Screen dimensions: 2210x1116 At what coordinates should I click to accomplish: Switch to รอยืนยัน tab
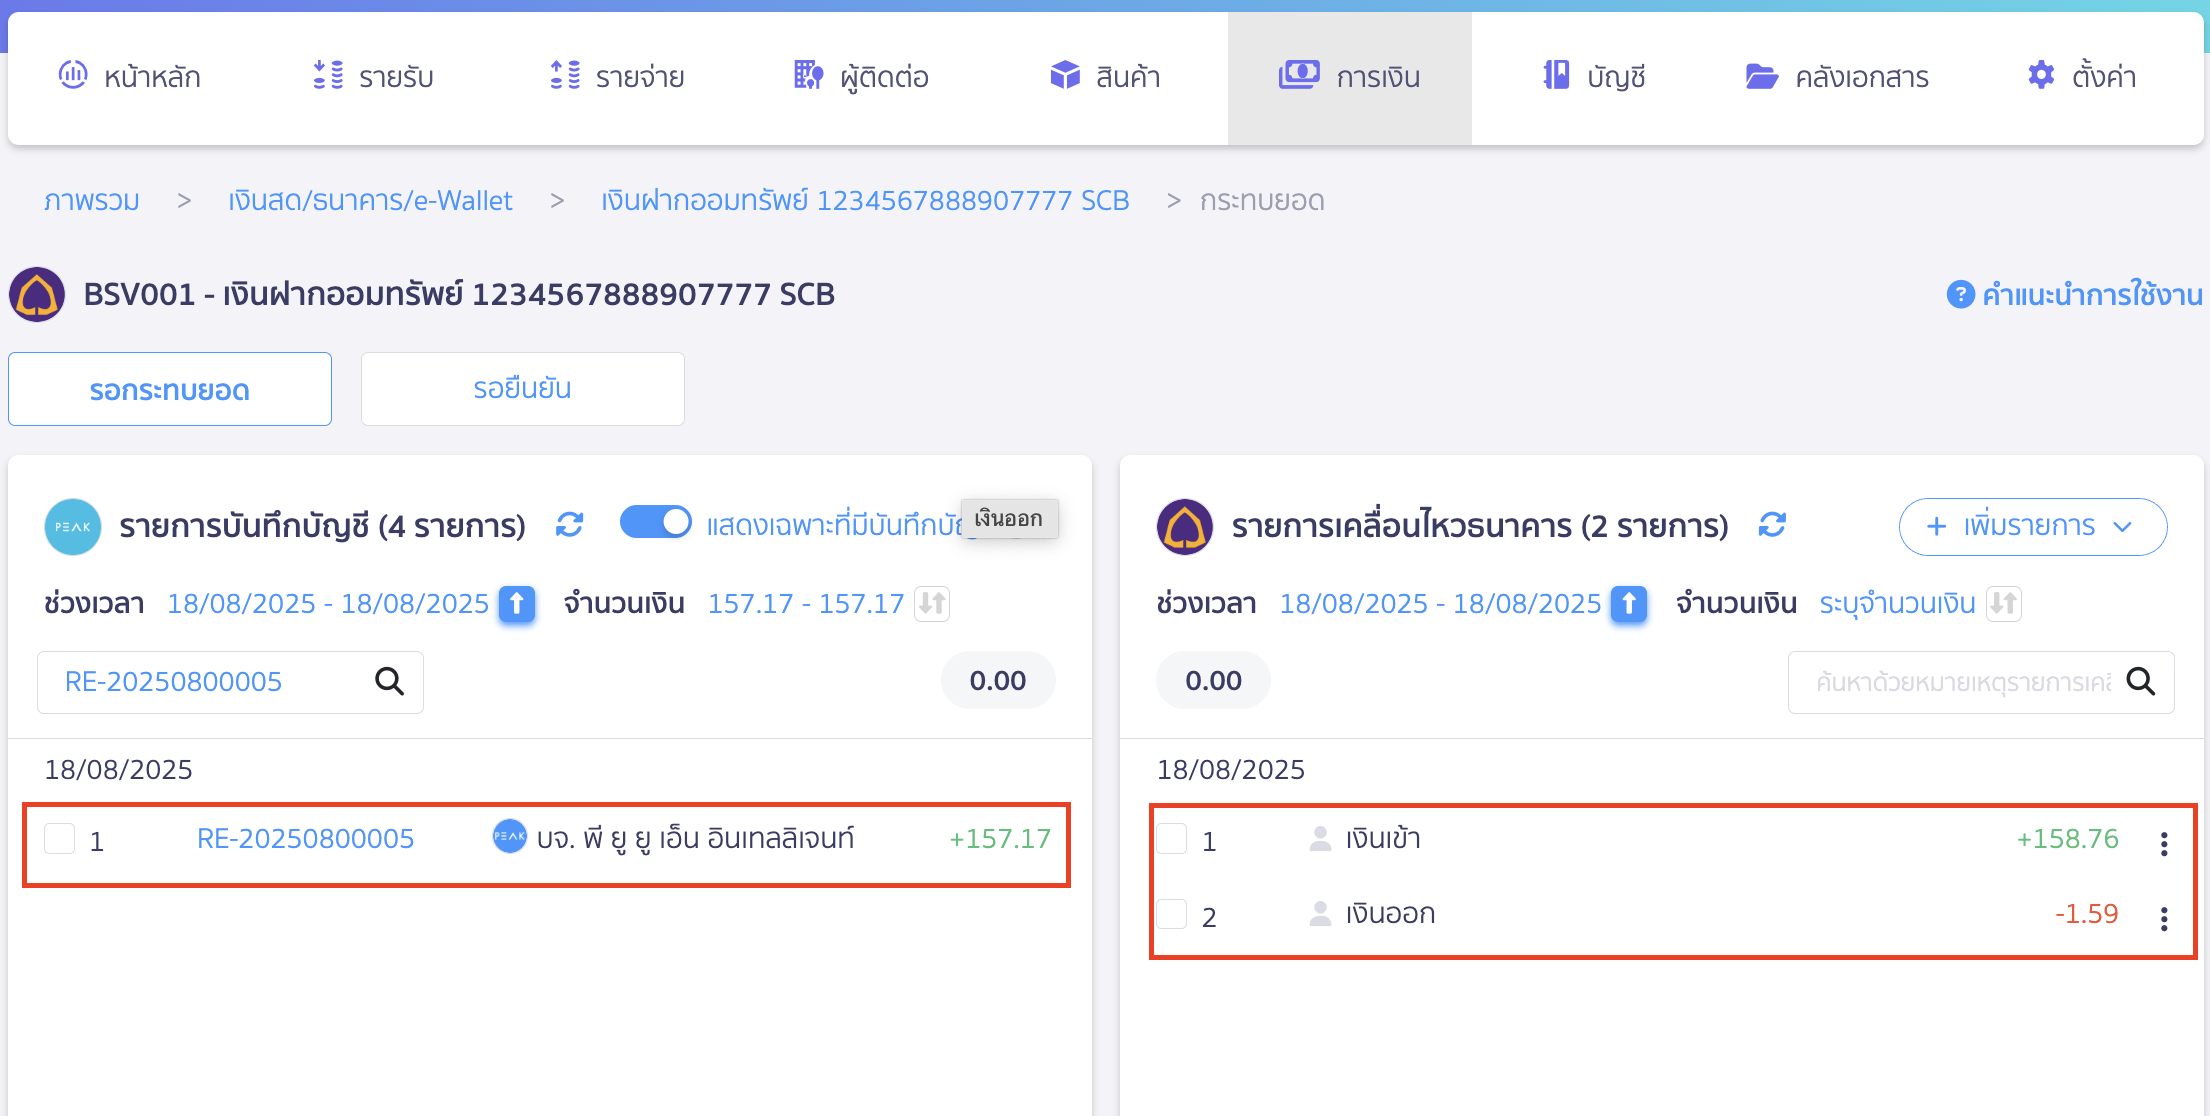coord(522,389)
